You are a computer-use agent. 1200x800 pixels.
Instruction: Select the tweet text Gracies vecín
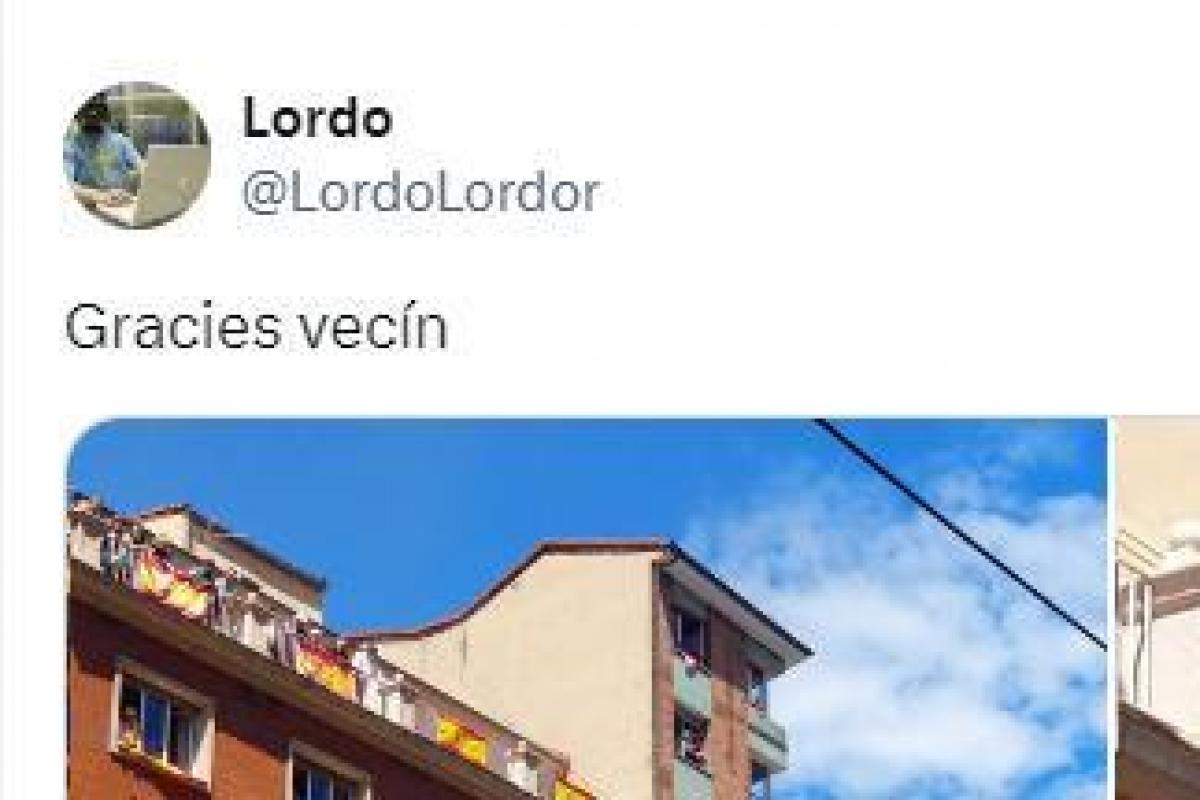(256, 327)
